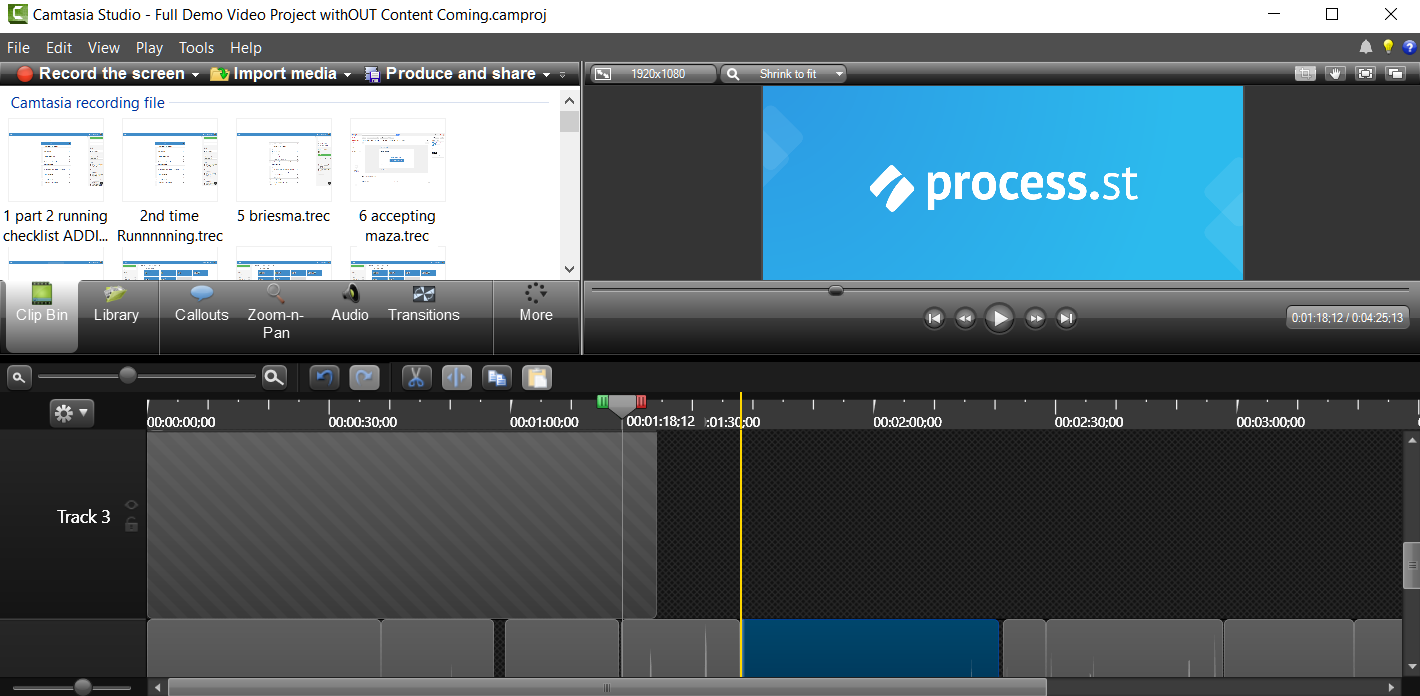Toggle pan hand mode in preview

click(x=1335, y=74)
